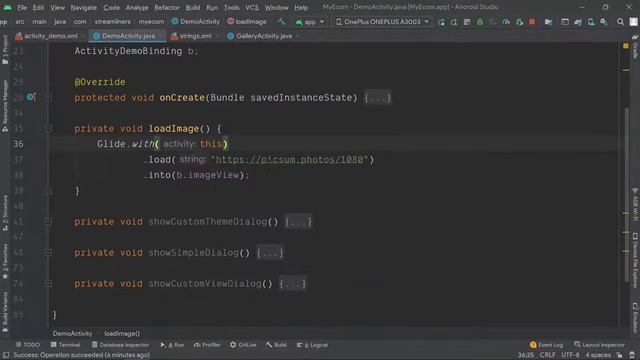Click the Profile app gauge icon

point(506,22)
